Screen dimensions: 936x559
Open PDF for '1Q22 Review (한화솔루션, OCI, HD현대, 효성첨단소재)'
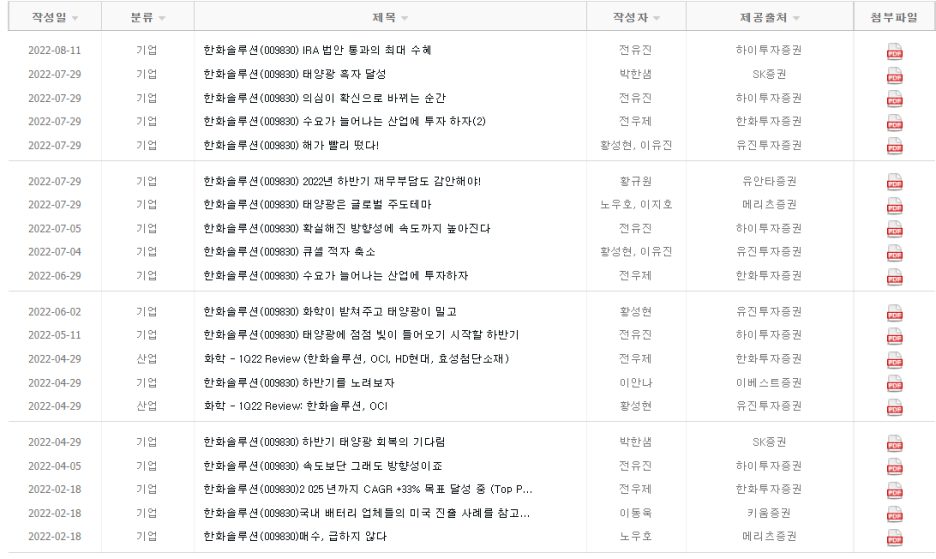[x=894, y=360]
